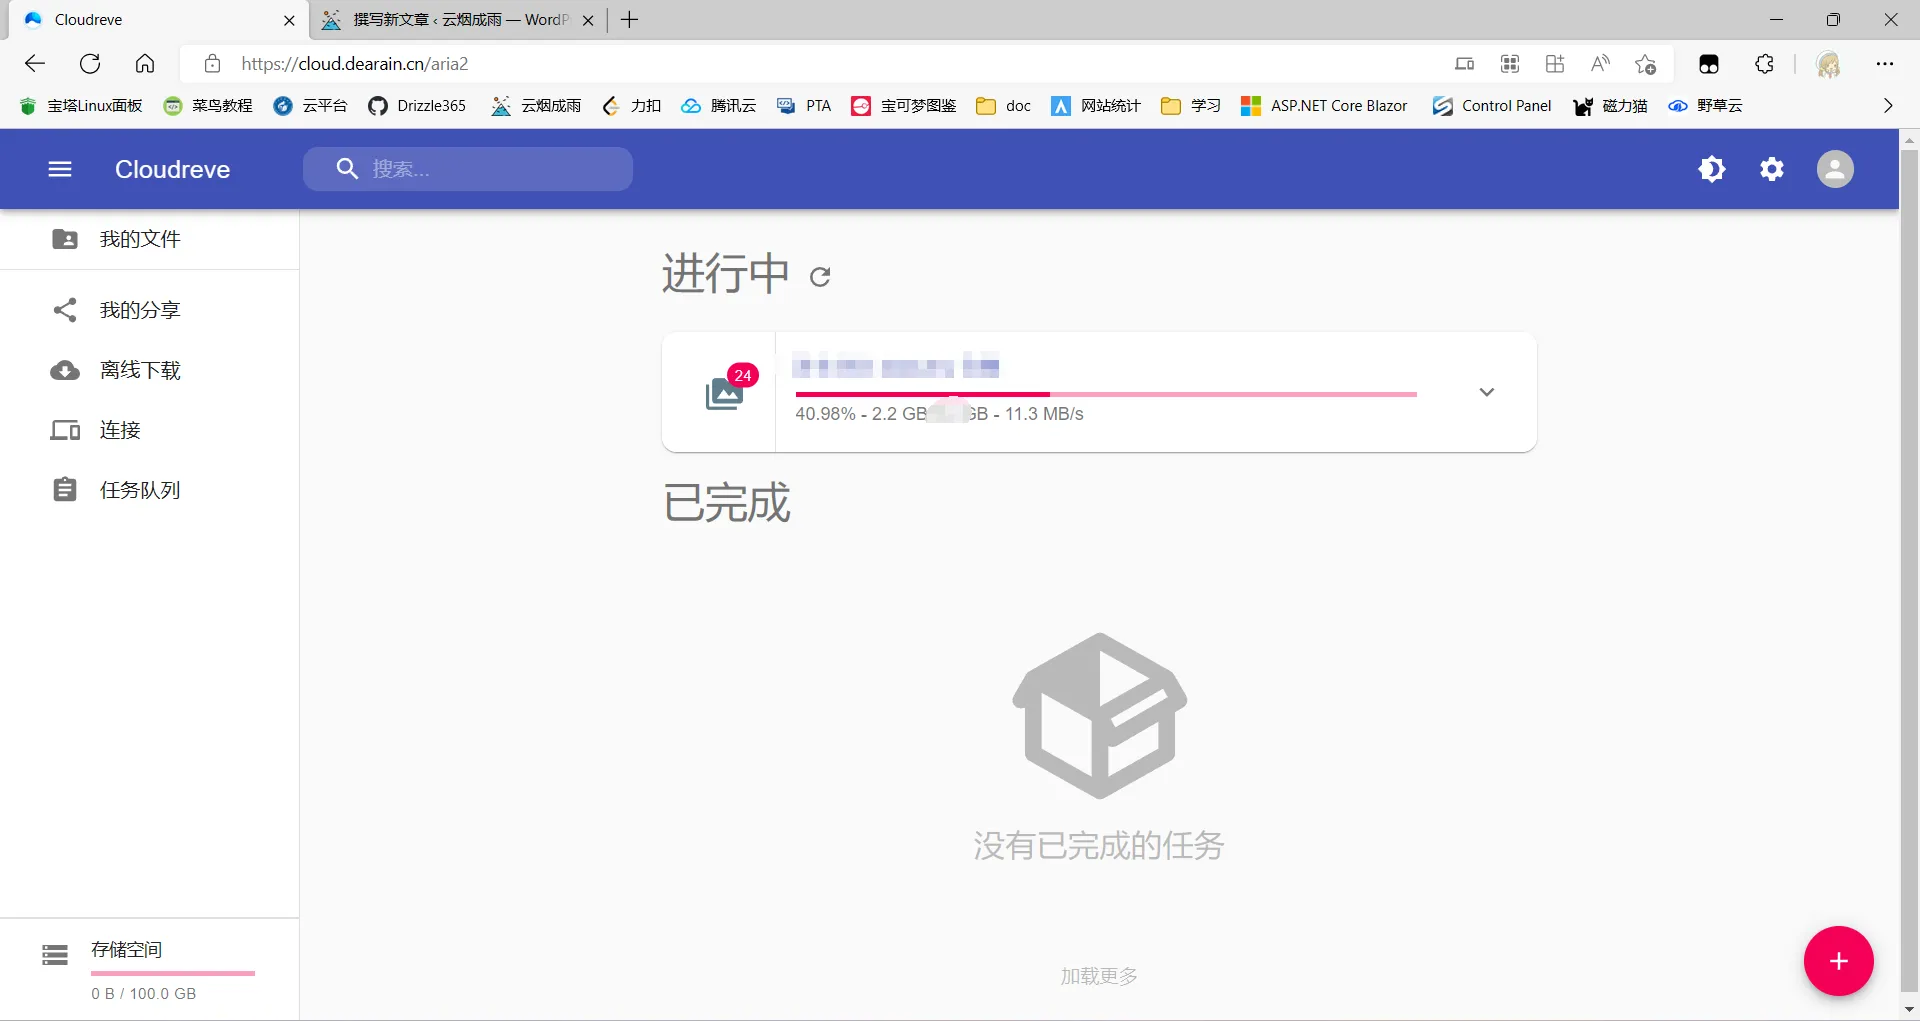The image size is (1920, 1021).
Task: Click the red add task button
Action: 1838,961
